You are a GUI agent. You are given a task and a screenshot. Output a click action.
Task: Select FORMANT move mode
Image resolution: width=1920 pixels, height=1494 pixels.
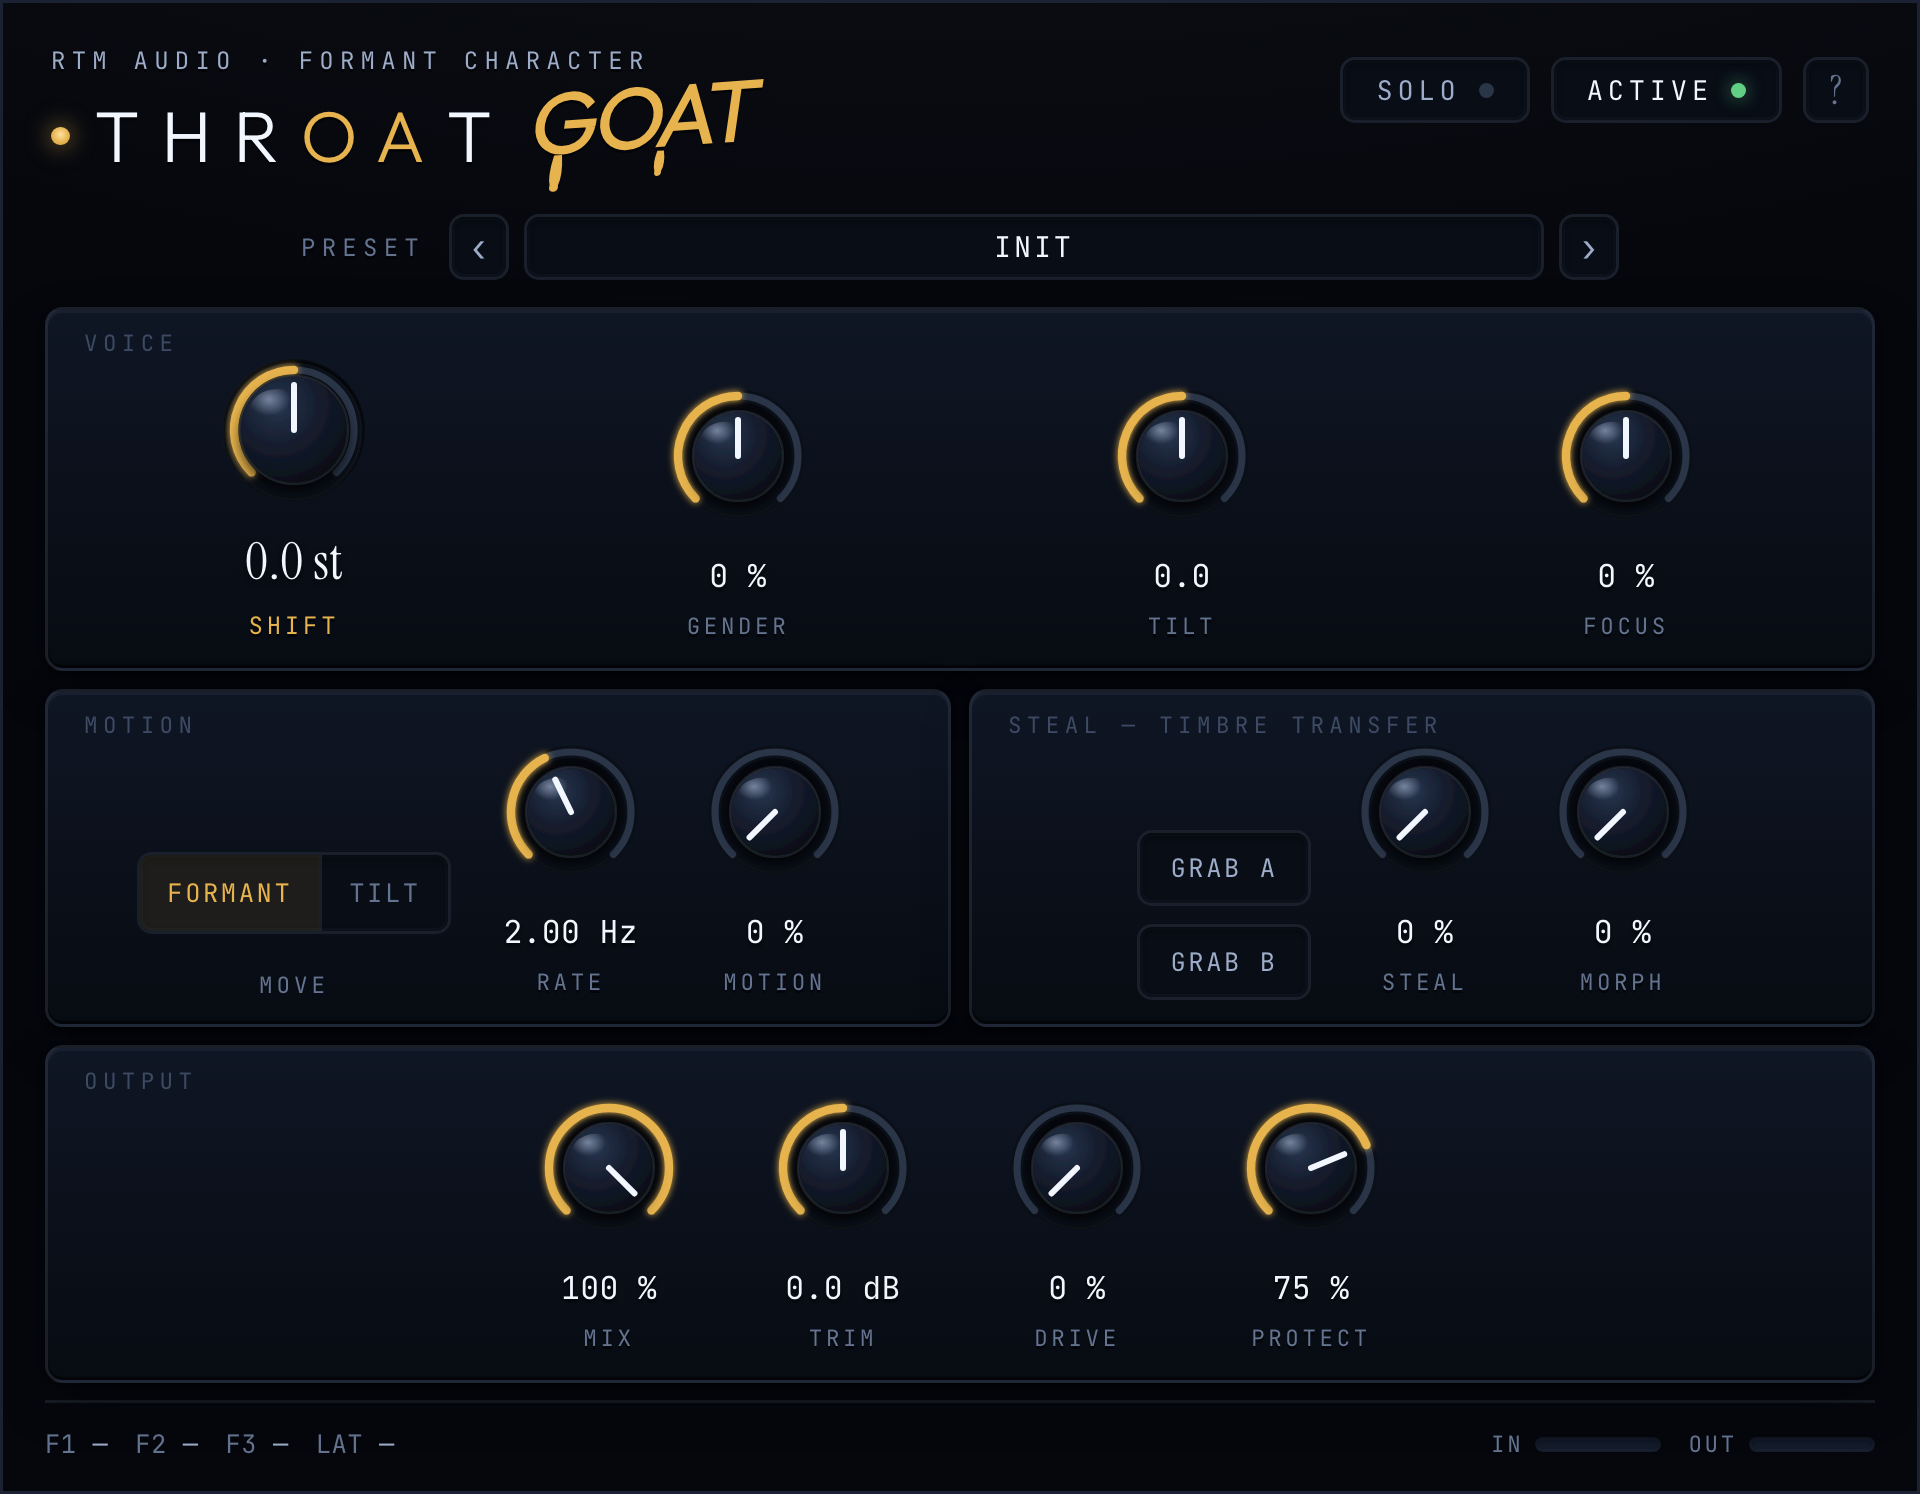tap(230, 893)
